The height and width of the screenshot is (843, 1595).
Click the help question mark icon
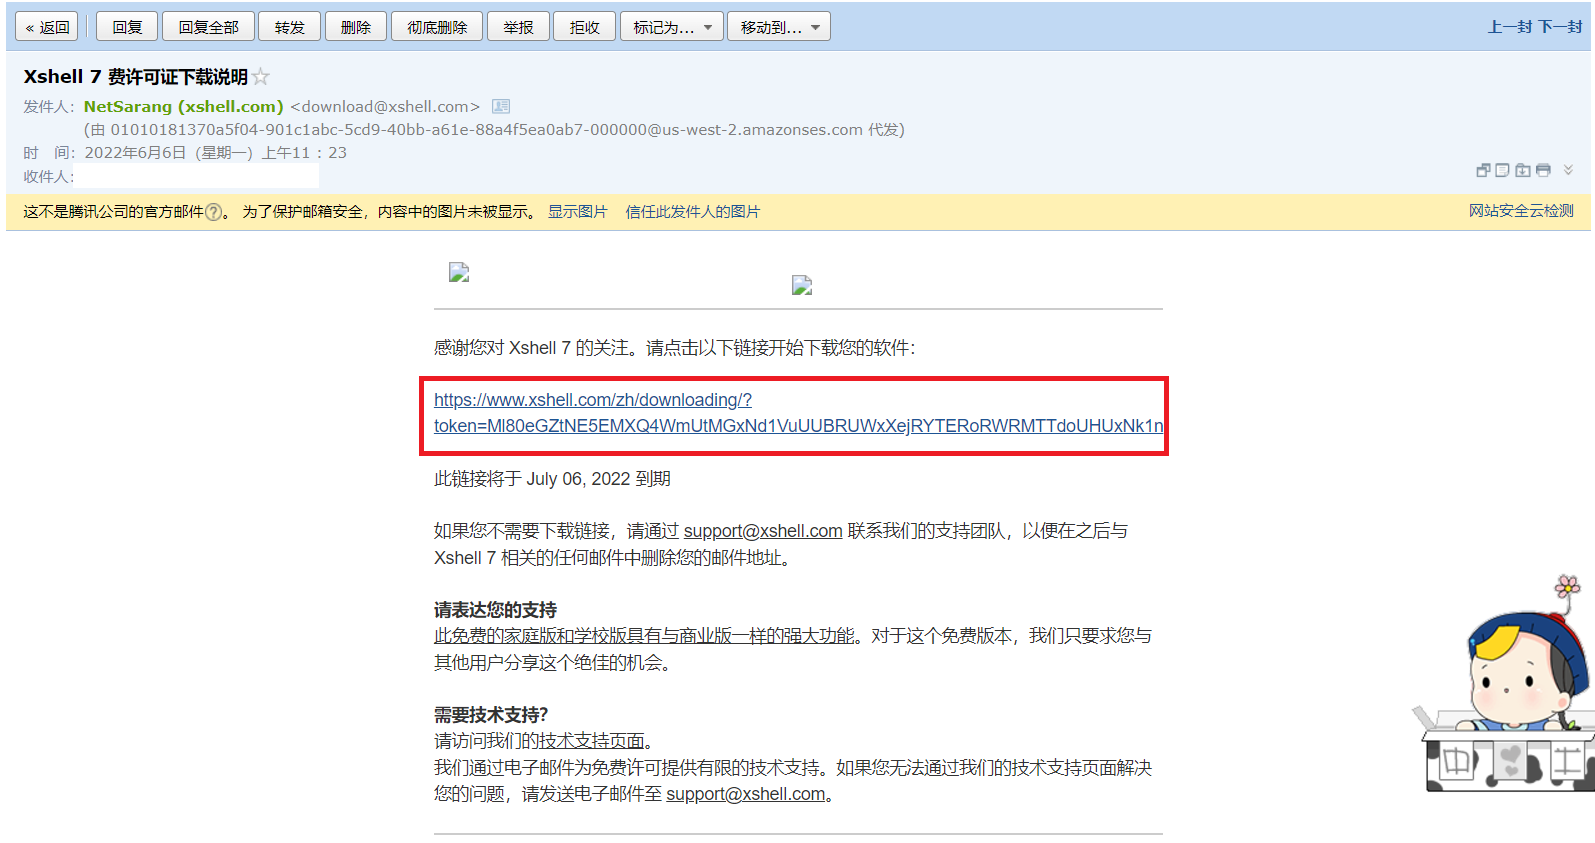[213, 212]
